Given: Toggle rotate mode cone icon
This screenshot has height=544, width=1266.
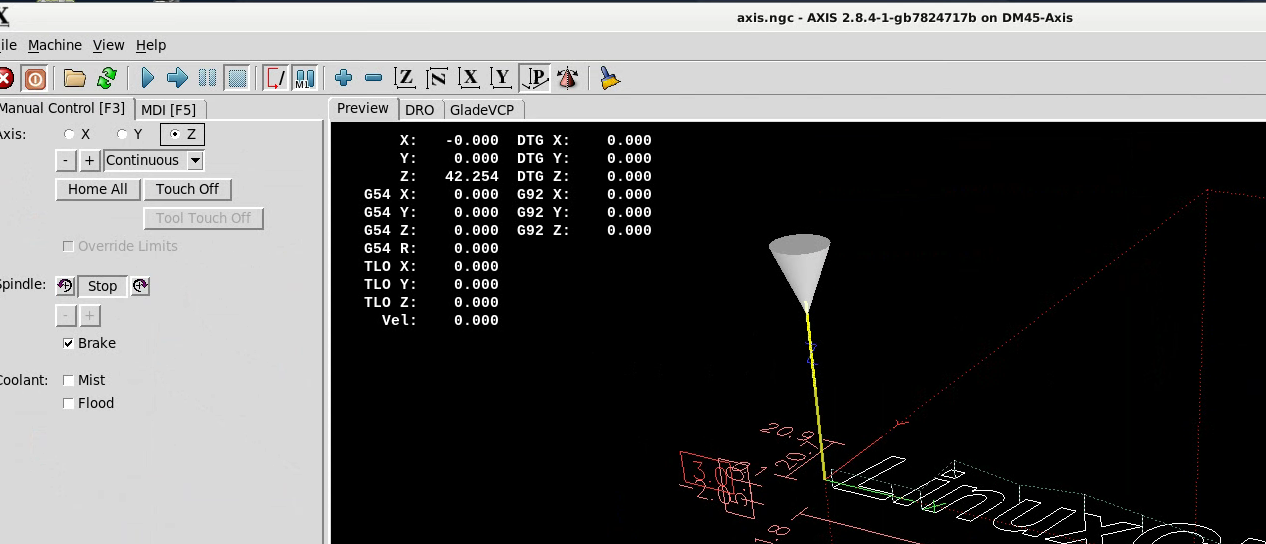Looking at the screenshot, I should (567, 78).
